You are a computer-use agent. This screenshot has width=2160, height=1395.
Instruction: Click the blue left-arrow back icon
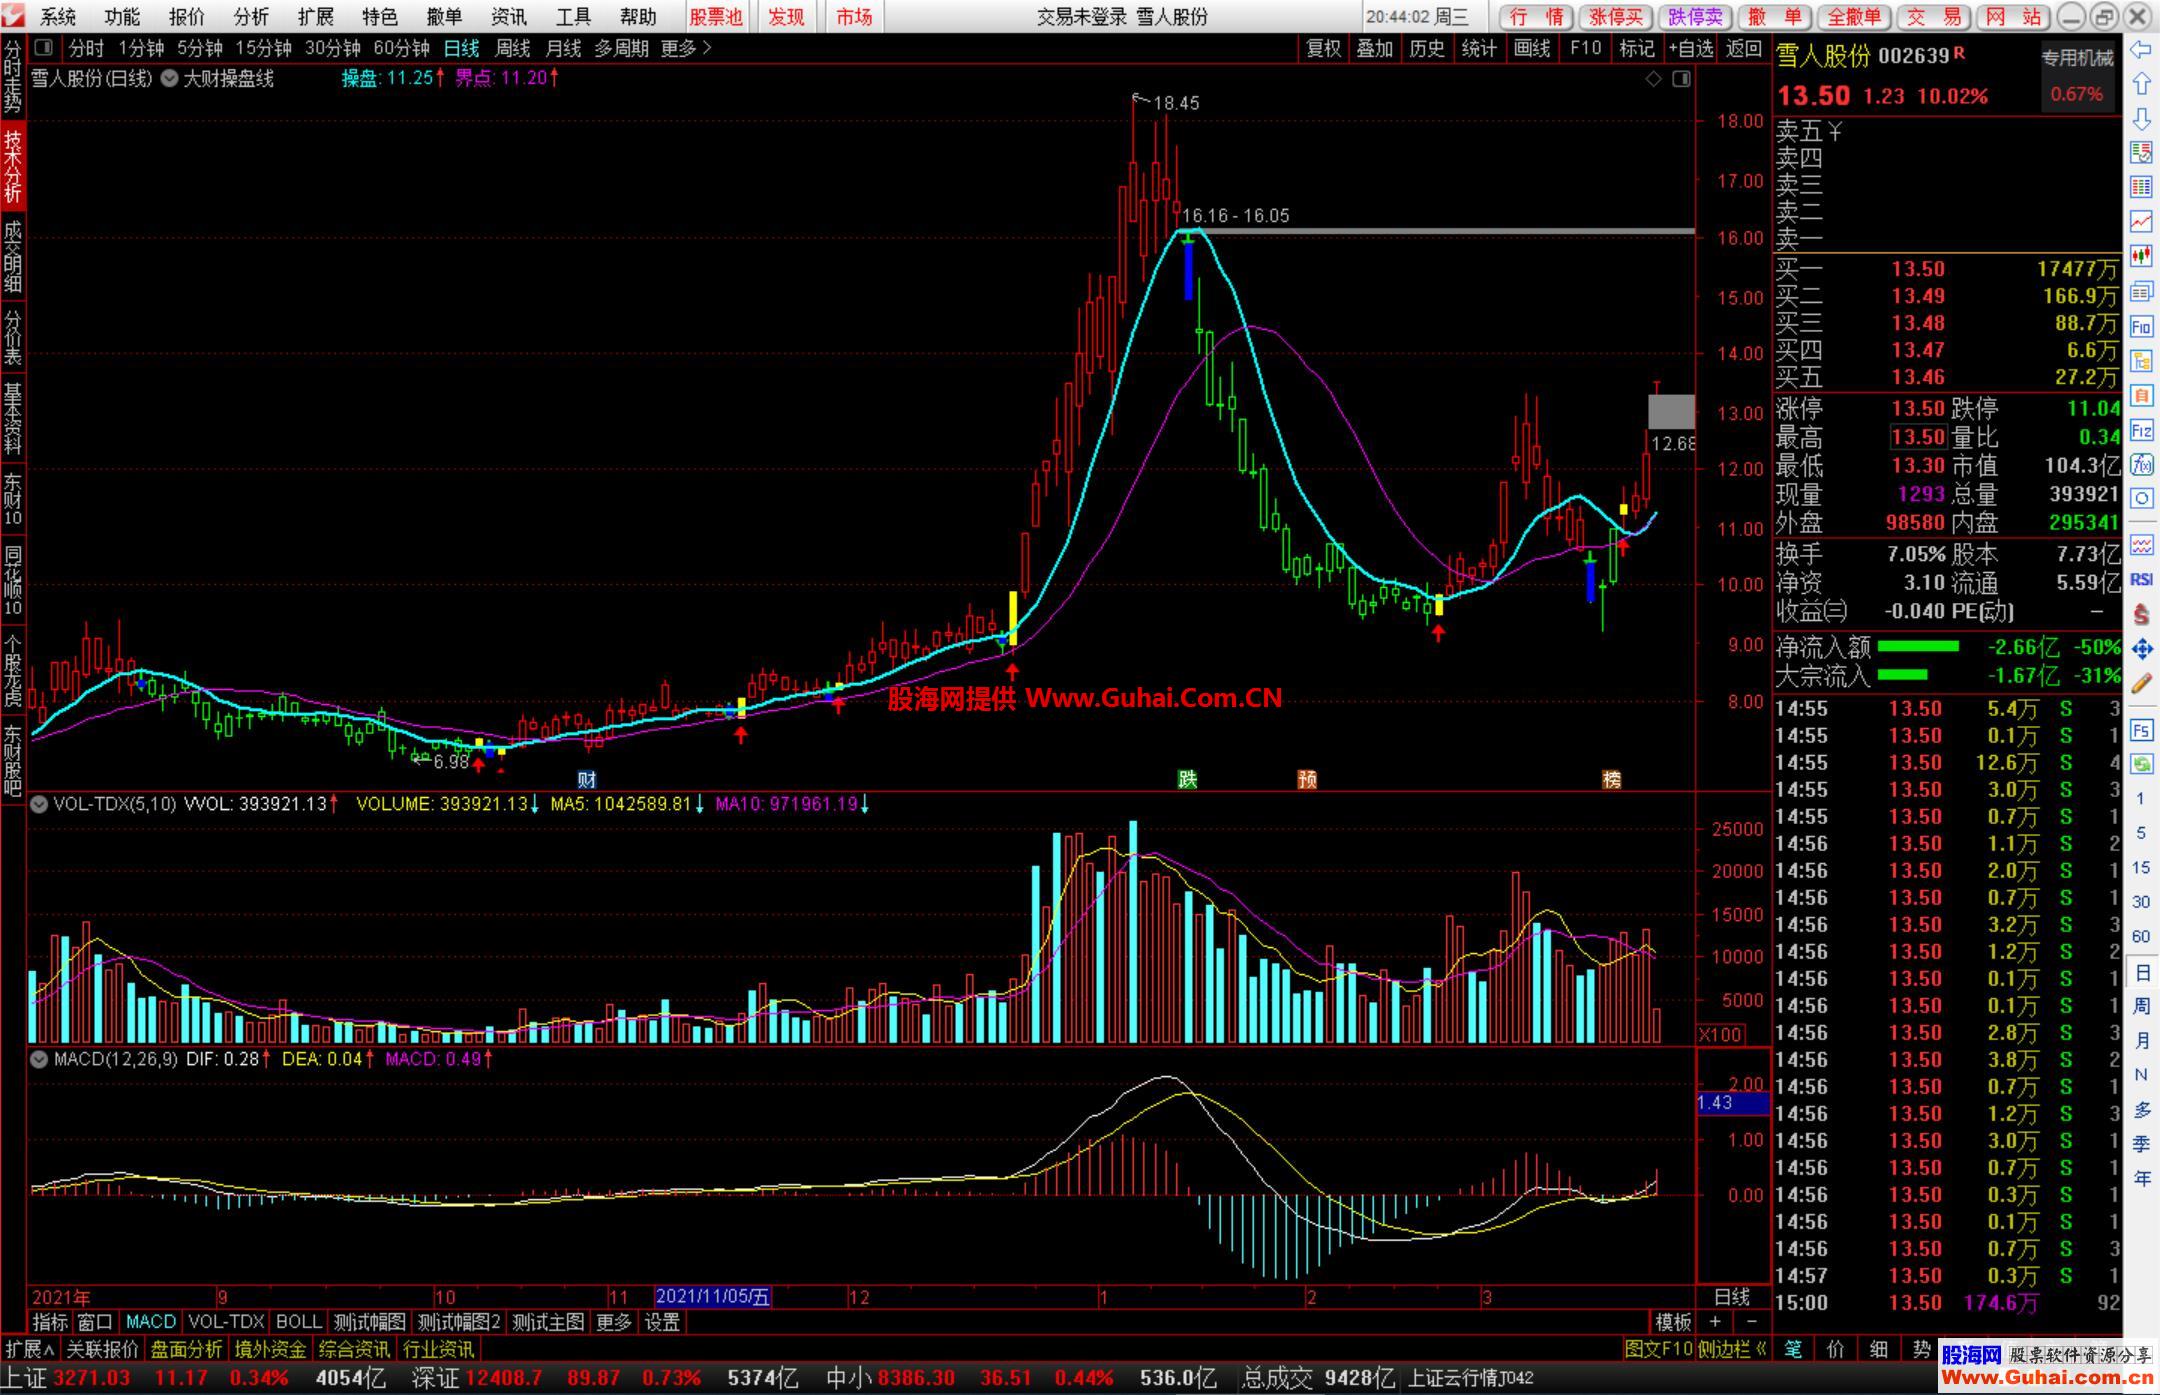(2141, 49)
